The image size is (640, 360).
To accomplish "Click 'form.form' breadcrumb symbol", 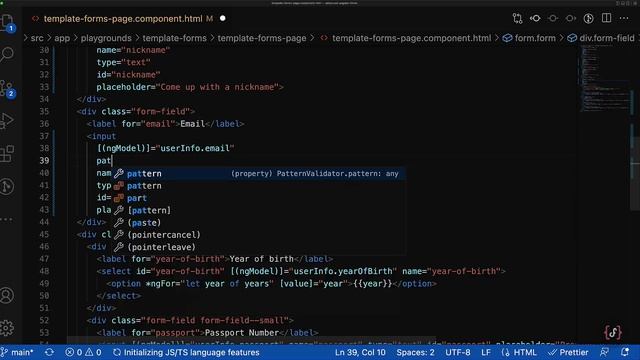I will tap(535, 38).
